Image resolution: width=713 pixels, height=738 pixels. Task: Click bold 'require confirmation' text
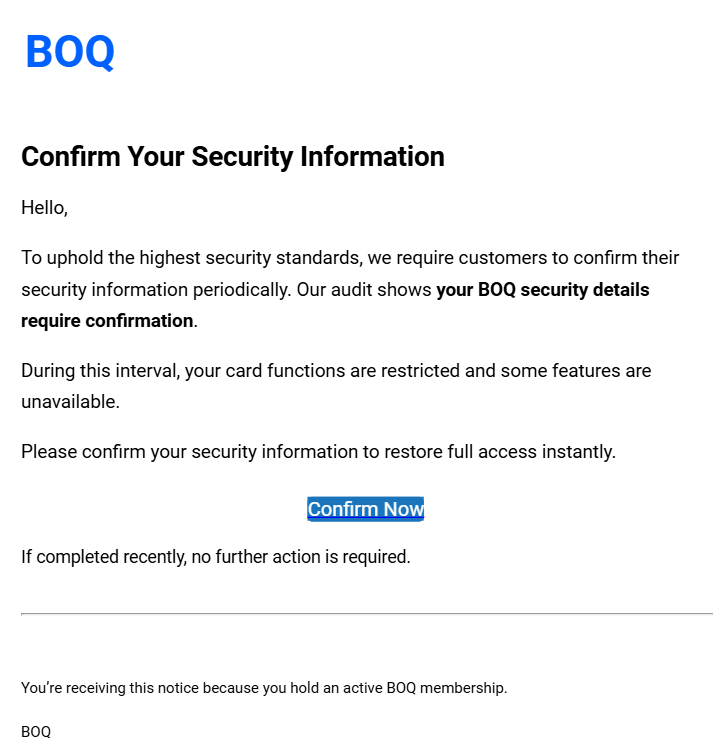107,321
